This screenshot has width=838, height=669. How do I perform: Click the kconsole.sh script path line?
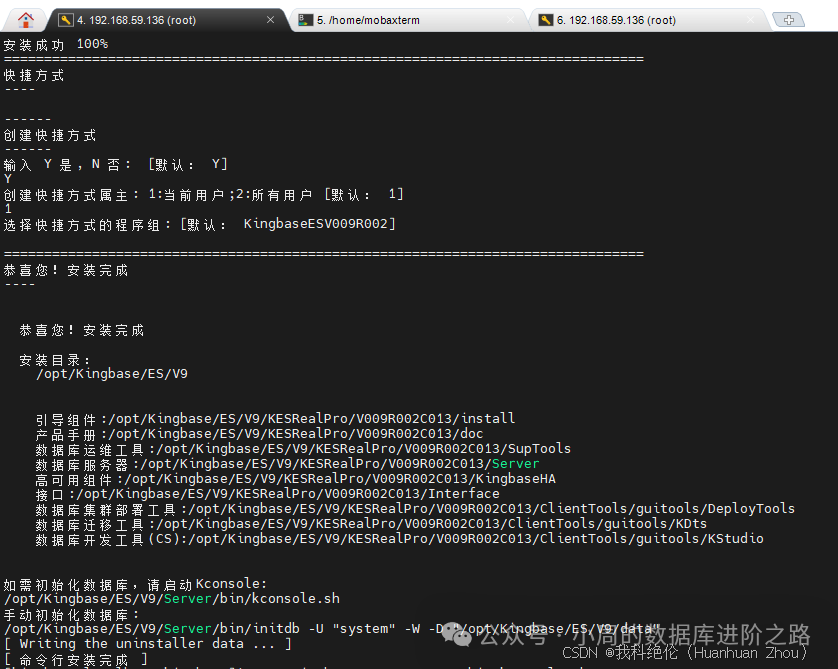click(171, 599)
